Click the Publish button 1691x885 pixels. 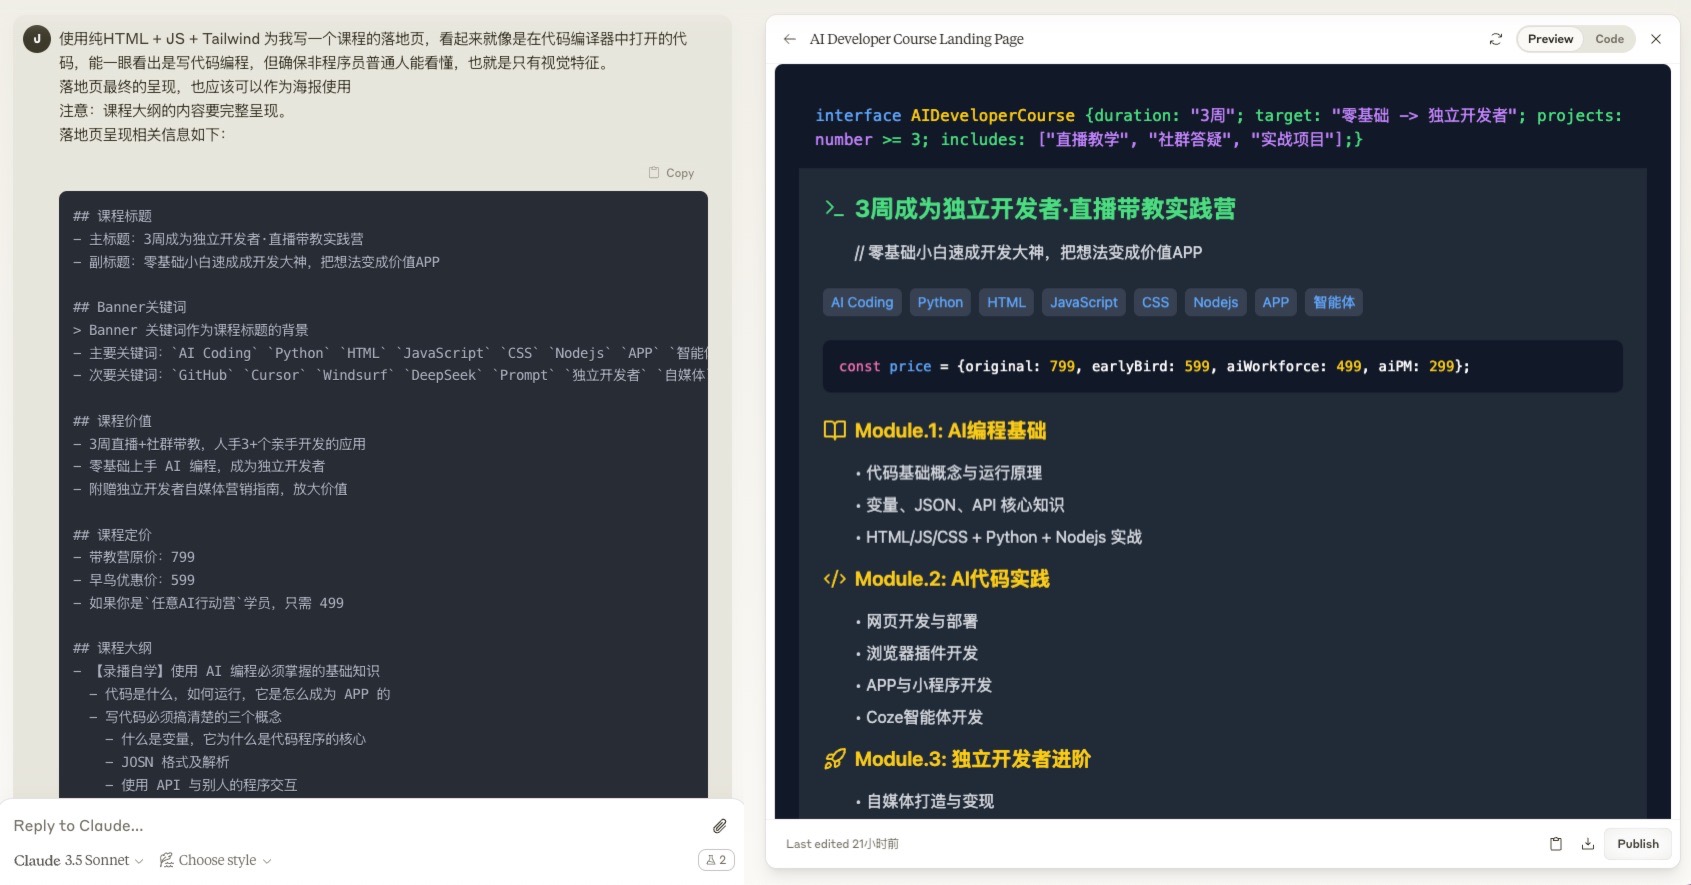[1637, 844]
